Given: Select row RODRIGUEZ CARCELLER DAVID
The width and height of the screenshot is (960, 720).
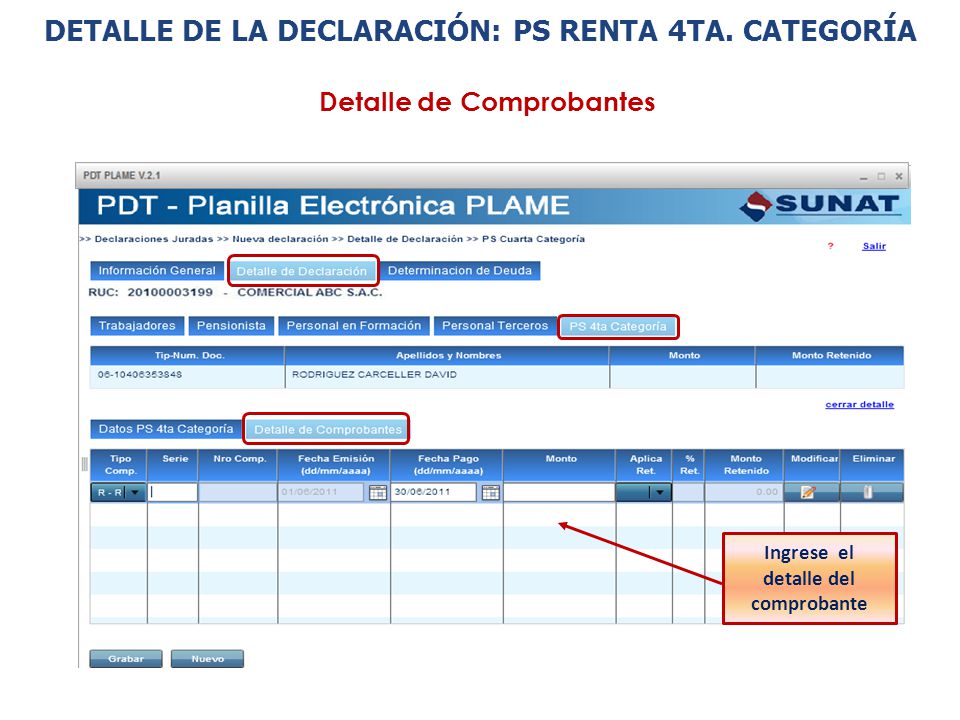Looking at the screenshot, I should tap(497, 375).
